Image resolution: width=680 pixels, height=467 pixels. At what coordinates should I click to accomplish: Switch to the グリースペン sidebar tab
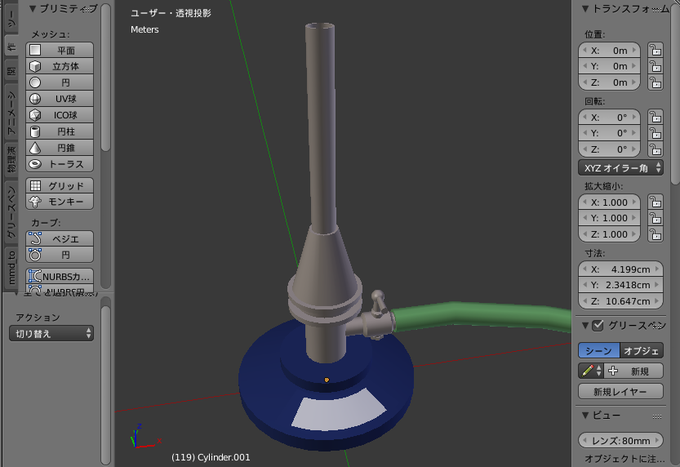coord(11,212)
